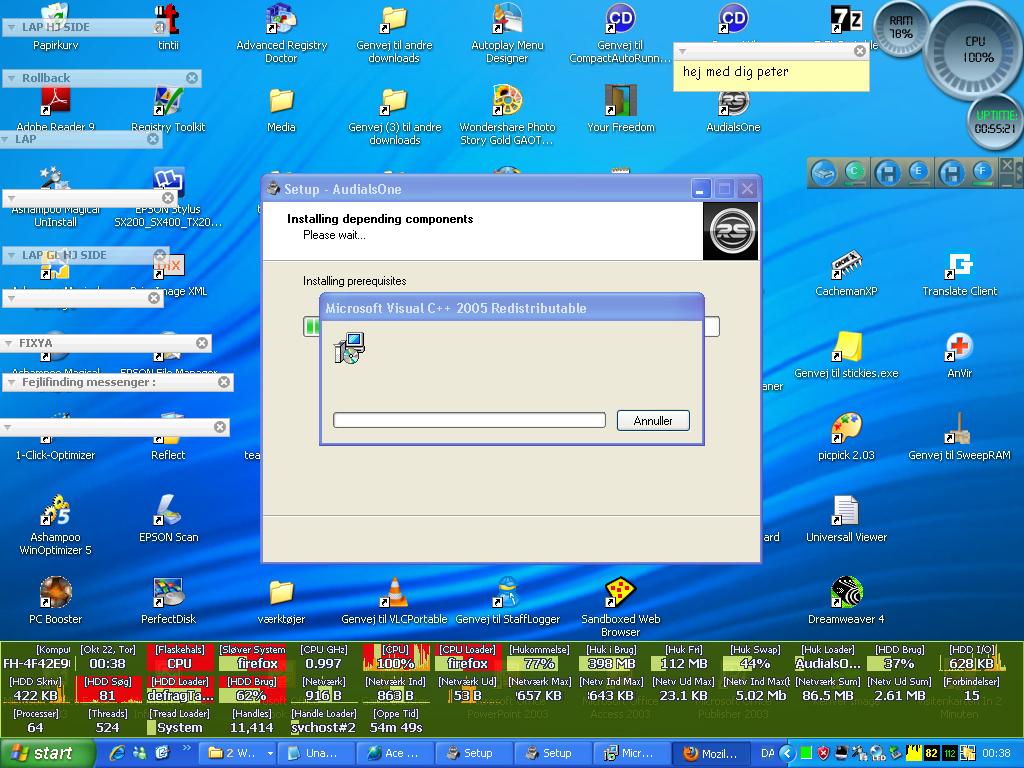Switch to the Mozilla Firefox taskbar button
1024x768 pixels.
coord(711,753)
